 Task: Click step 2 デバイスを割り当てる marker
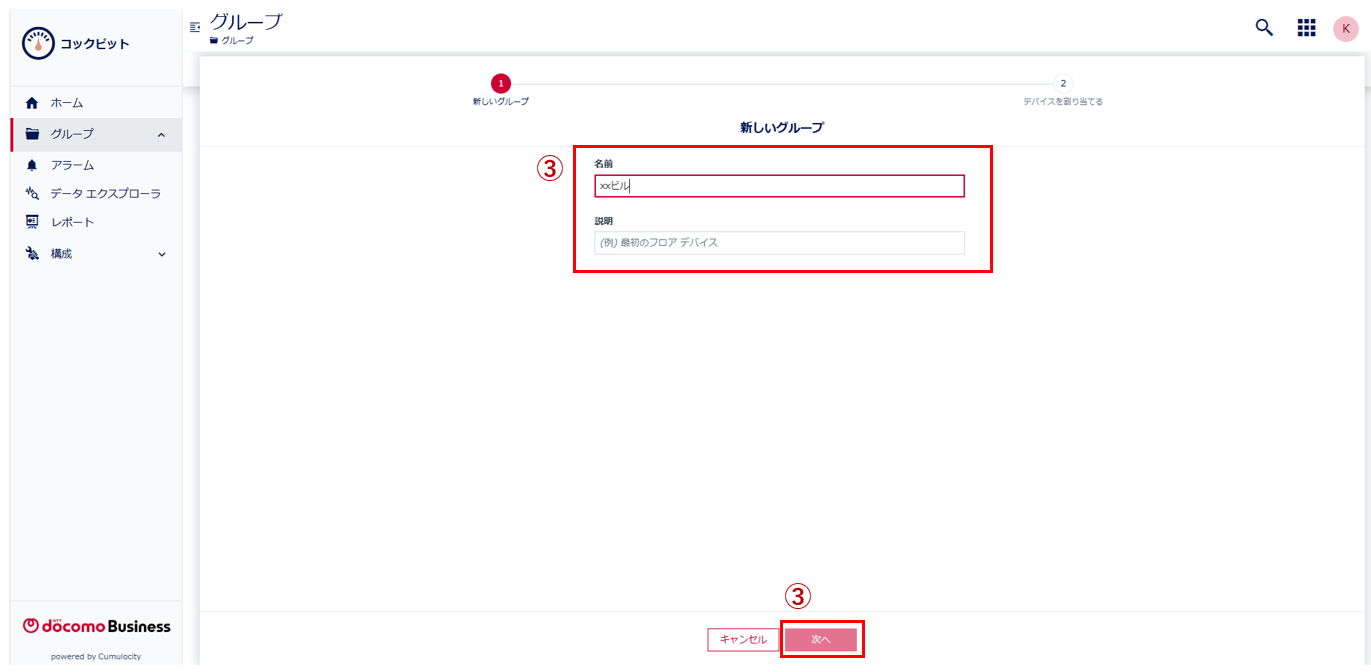1063,84
